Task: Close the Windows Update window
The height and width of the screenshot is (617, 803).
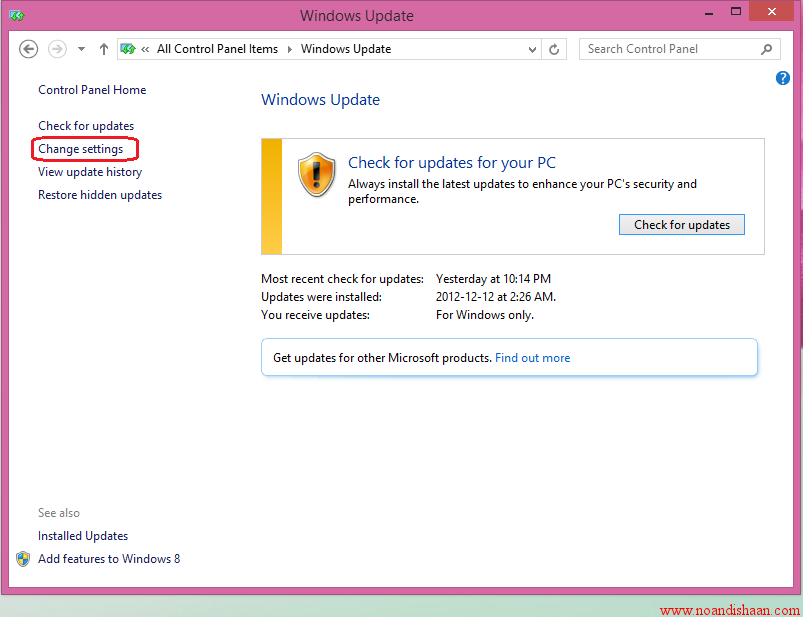Action: coord(772,11)
